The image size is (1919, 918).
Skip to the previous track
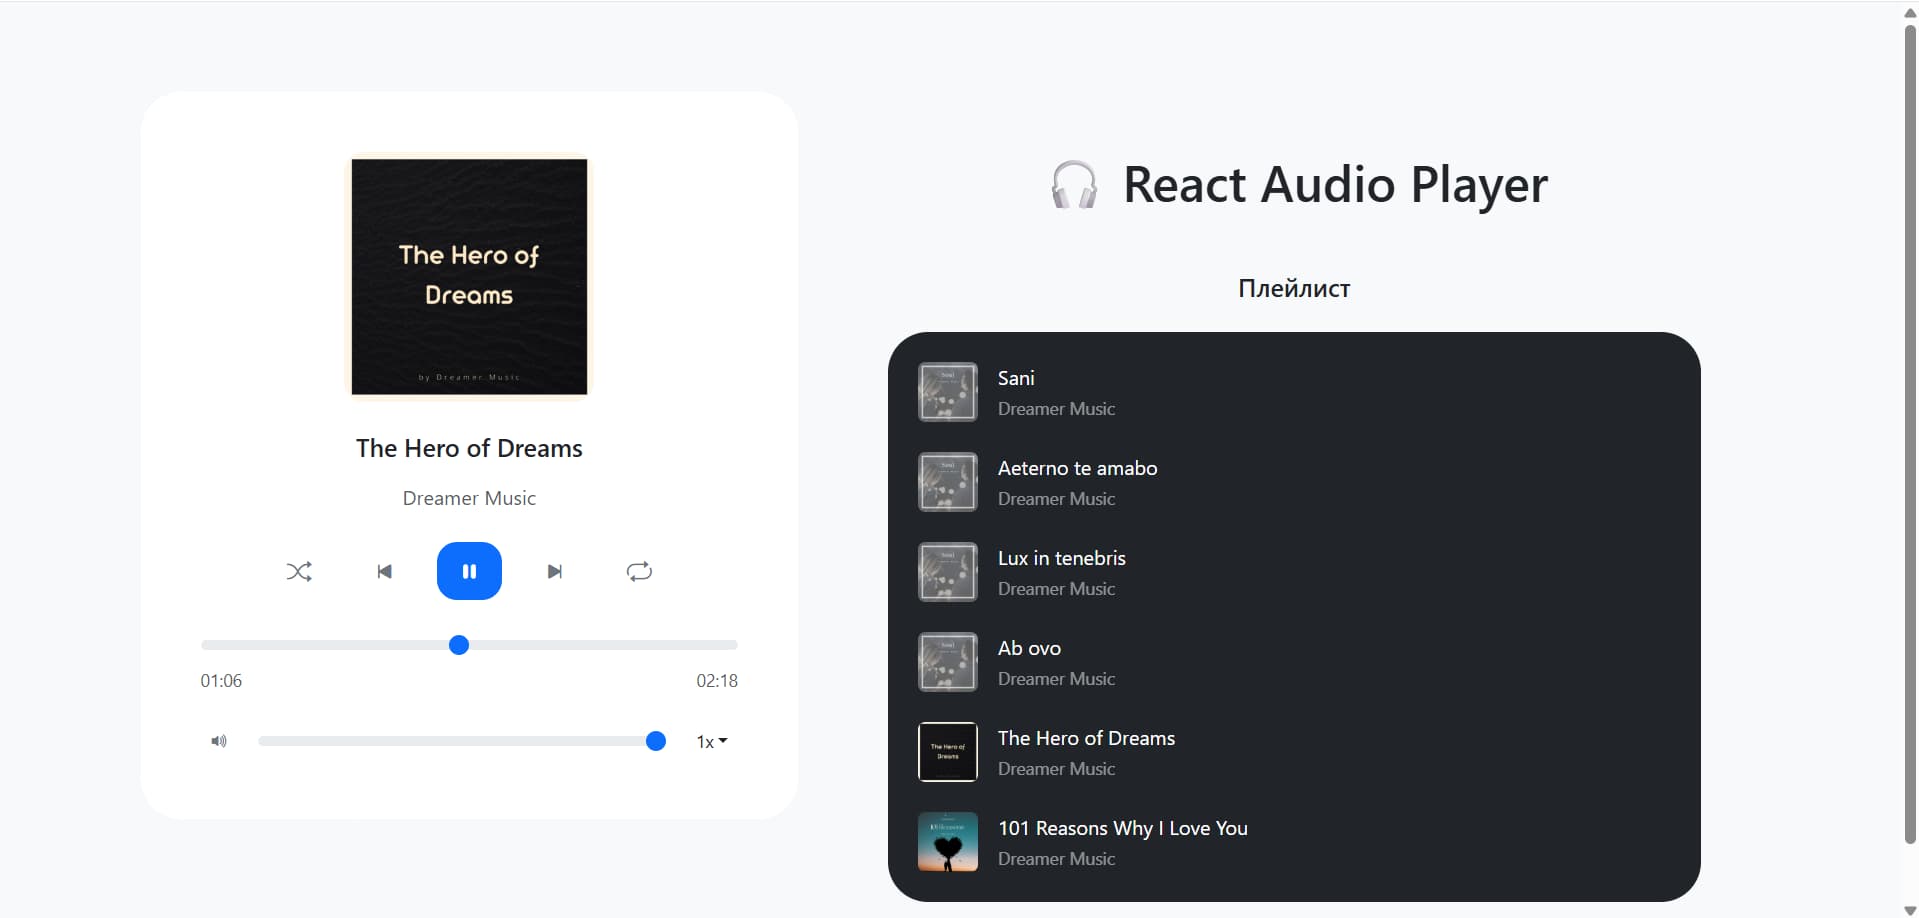384,572
